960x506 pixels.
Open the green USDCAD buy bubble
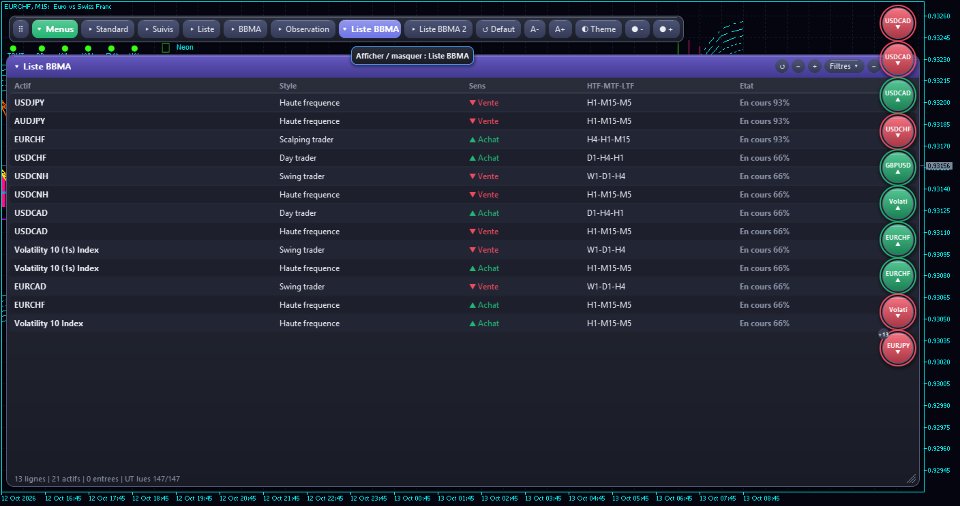coord(898,94)
